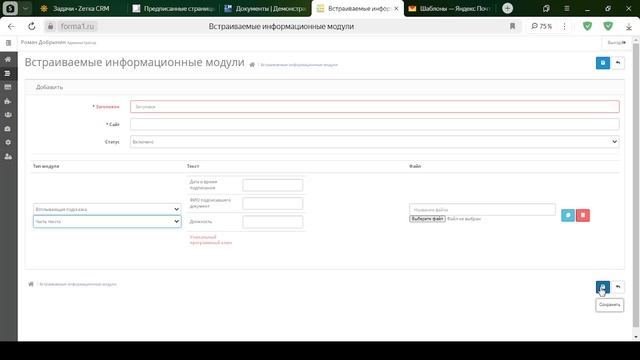
Task: Switch to the Документы | Демонстра… tab
Action: pyautogui.click(x=265, y=8)
